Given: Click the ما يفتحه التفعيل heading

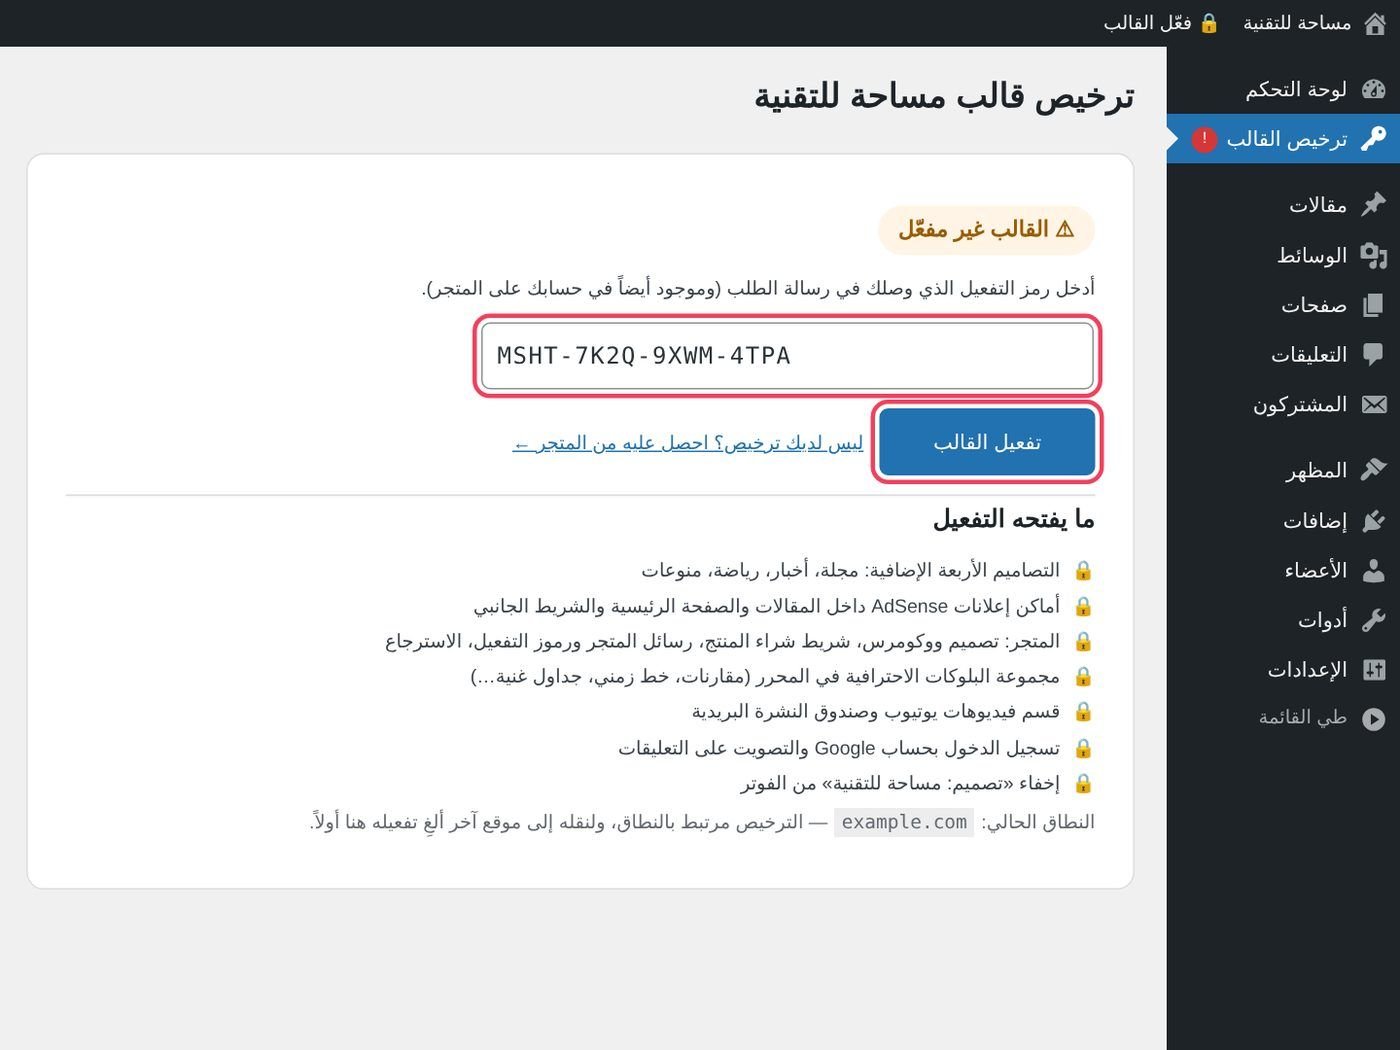Looking at the screenshot, I should pos(1014,519).
